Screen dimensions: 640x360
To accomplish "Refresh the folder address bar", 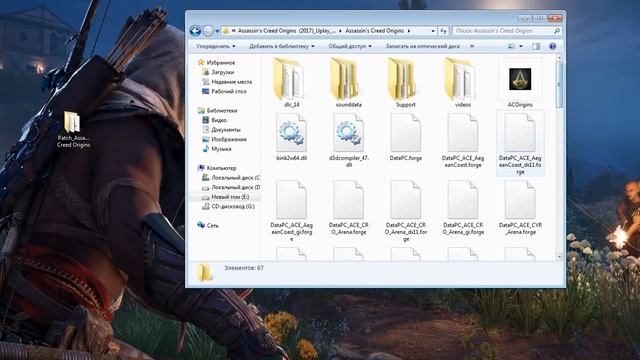I will (x=443, y=31).
